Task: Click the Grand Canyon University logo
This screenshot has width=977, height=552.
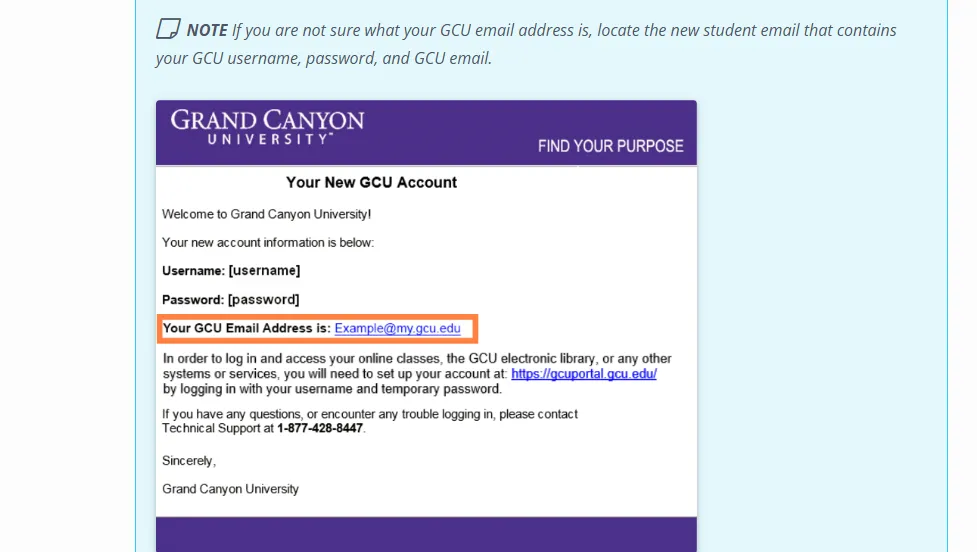Action: (x=267, y=127)
